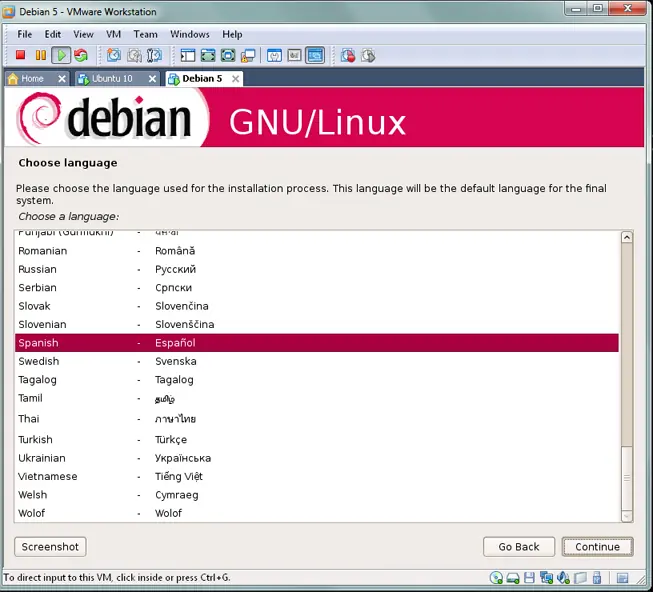The image size is (653, 592).
Task: Close the Ubuntu 10 tab
Action: (x=152, y=79)
